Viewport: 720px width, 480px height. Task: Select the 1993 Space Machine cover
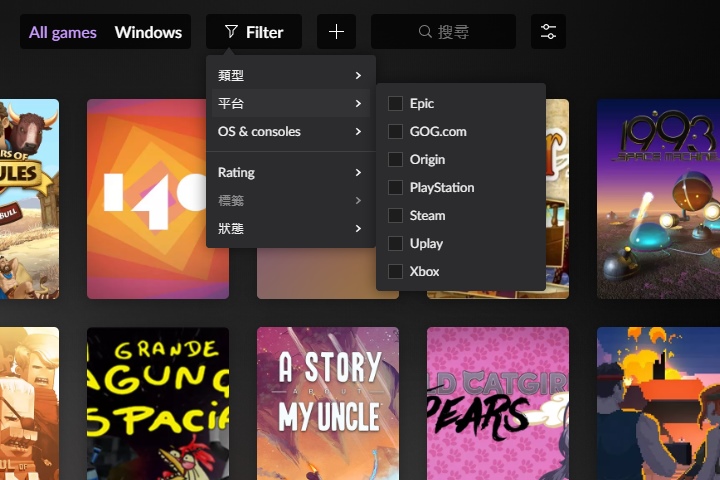pyautogui.click(x=658, y=198)
